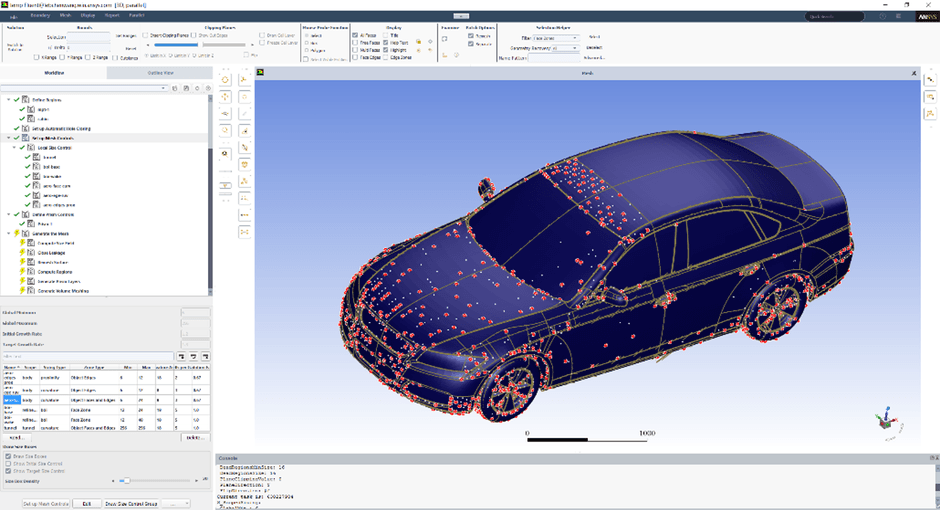
Task: Switch to the Outline View tab
Action: (x=159, y=73)
